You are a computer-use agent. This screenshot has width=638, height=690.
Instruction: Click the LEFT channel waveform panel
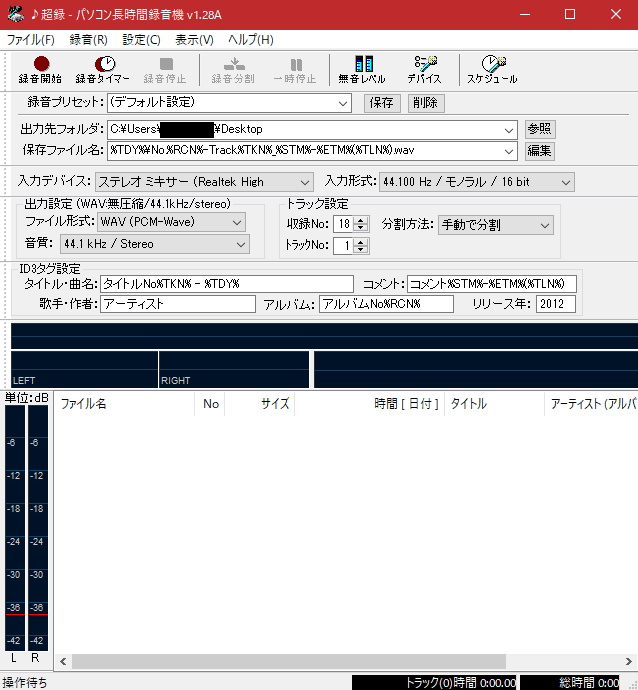[x=84, y=370]
